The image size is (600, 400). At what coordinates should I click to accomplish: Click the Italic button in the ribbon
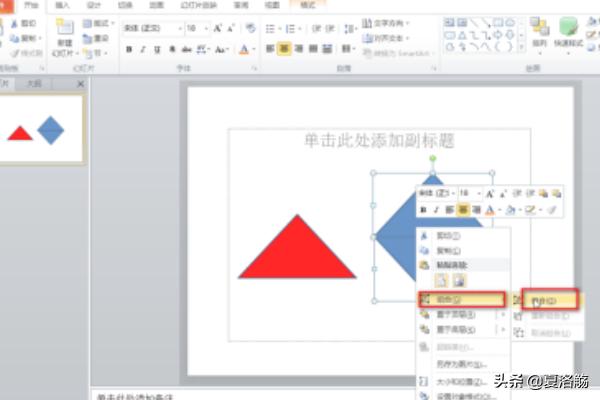[143, 49]
